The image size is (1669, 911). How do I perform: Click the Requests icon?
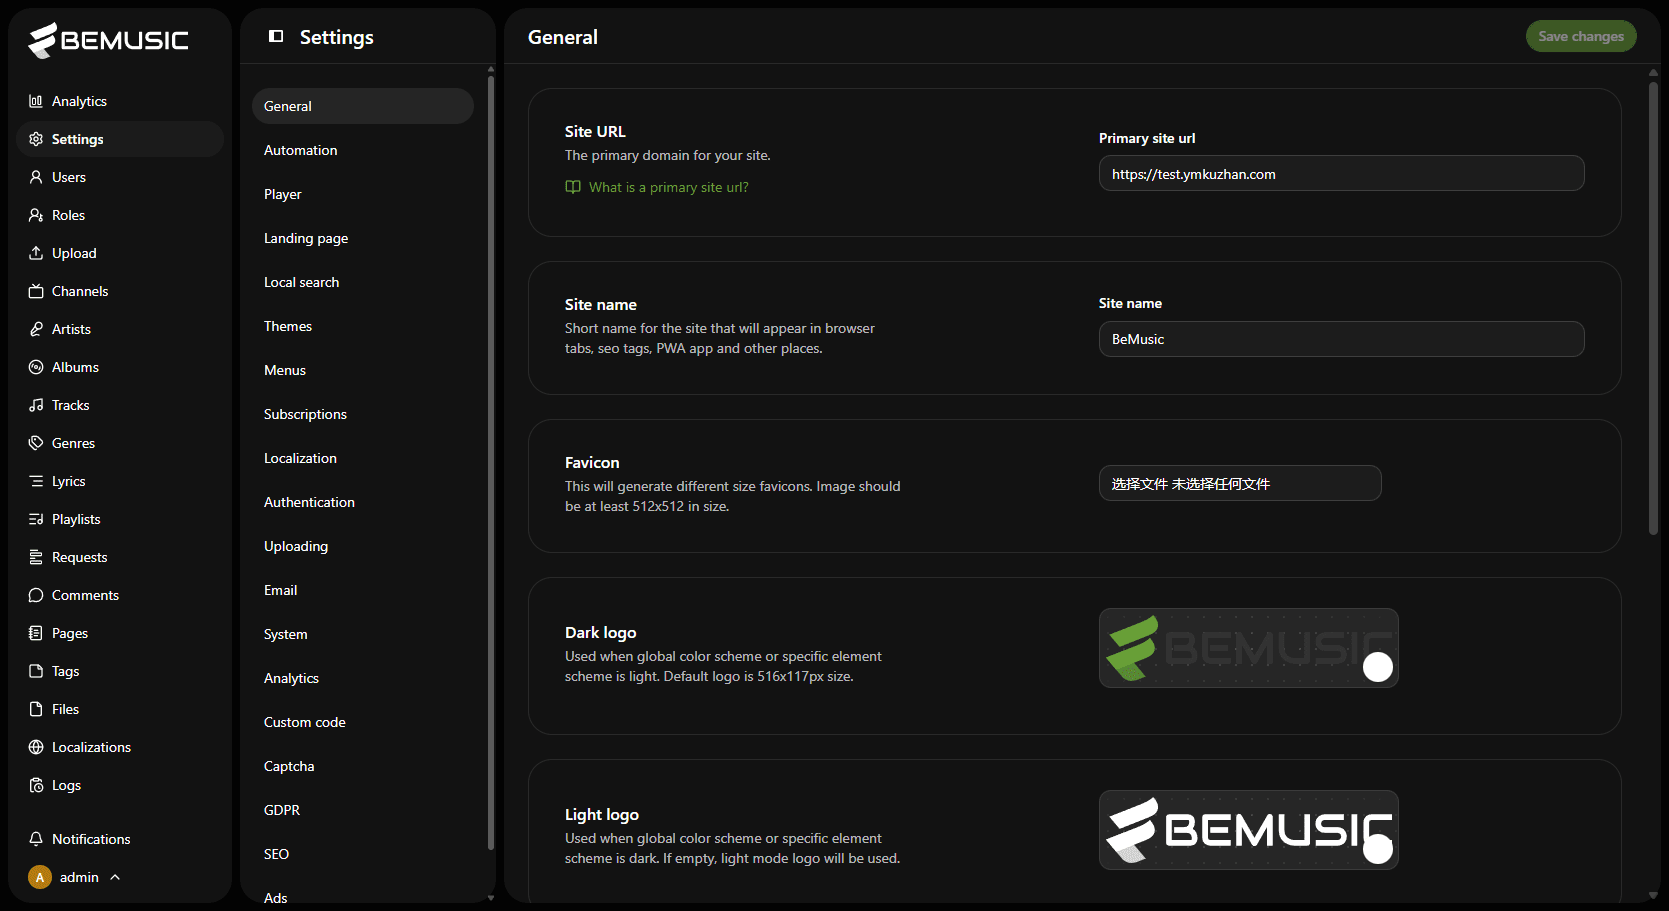[36, 557]
